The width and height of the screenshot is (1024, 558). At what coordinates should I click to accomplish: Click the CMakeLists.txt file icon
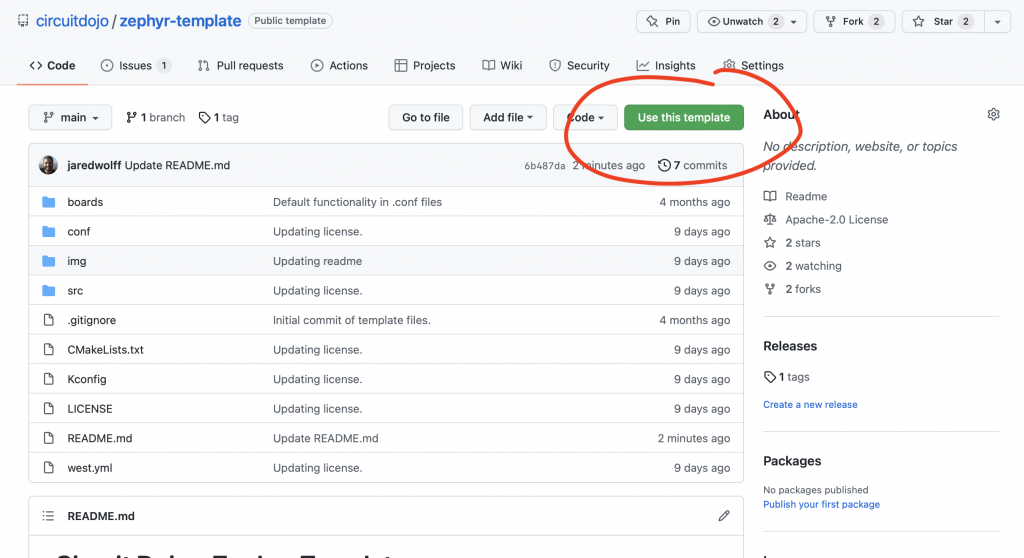[x=48, y=350]
